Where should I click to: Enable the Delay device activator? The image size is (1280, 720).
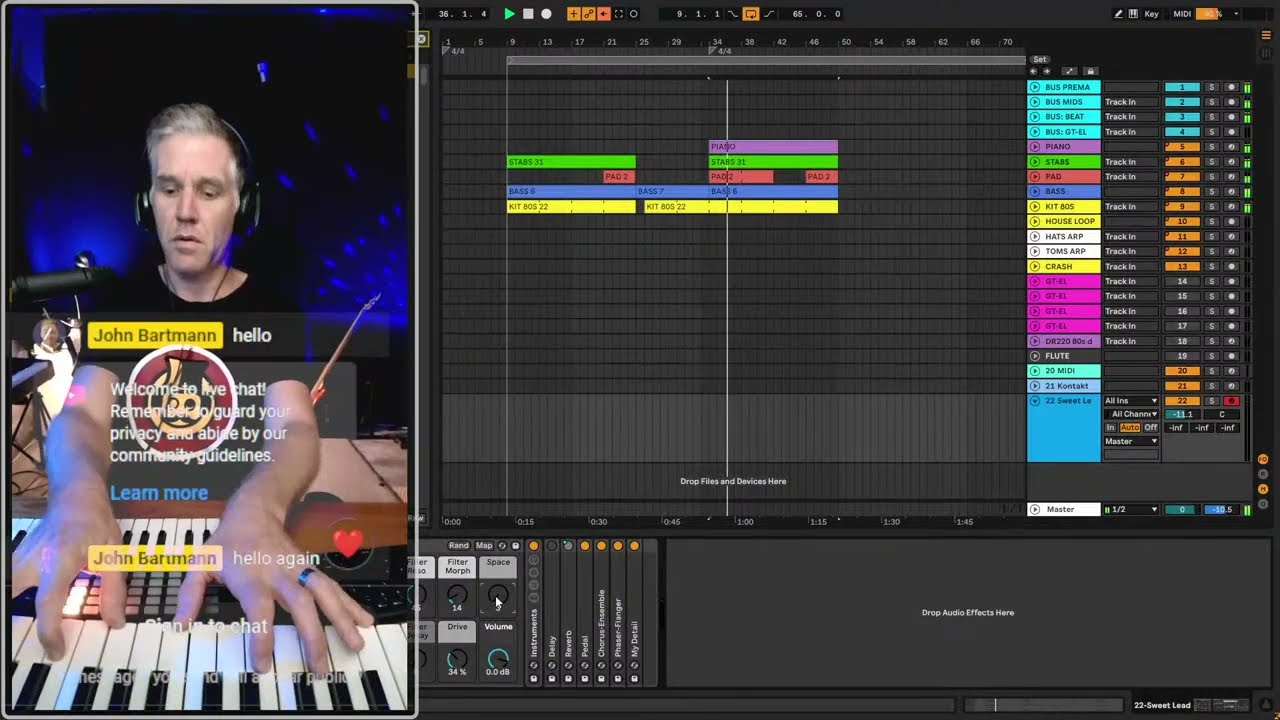pyautogui.click(x=551, y=546)
